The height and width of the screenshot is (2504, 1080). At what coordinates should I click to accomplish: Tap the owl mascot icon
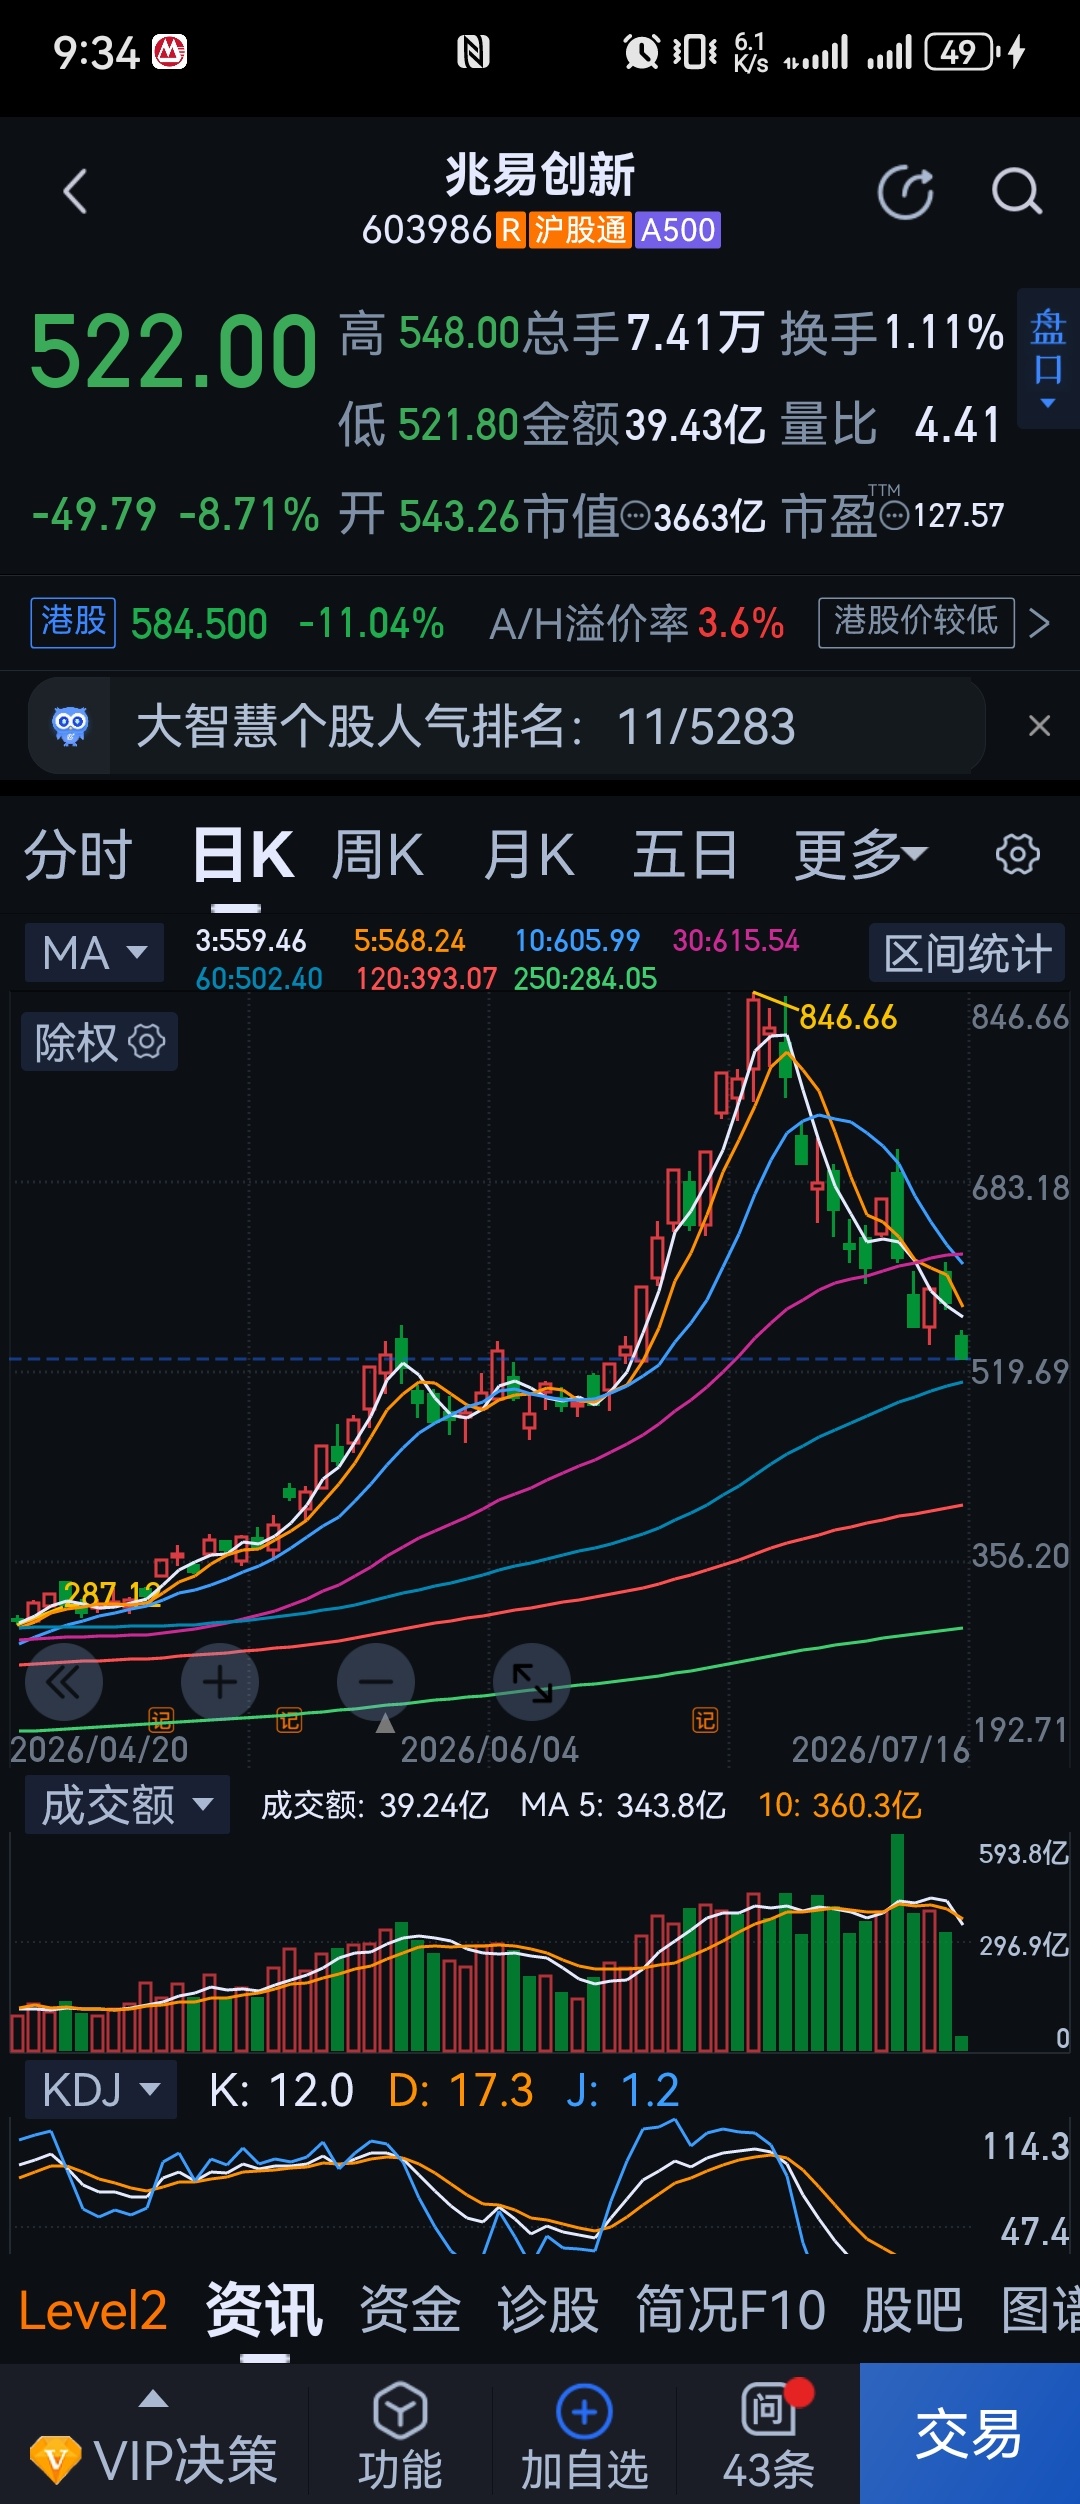(x=70, y=726)
